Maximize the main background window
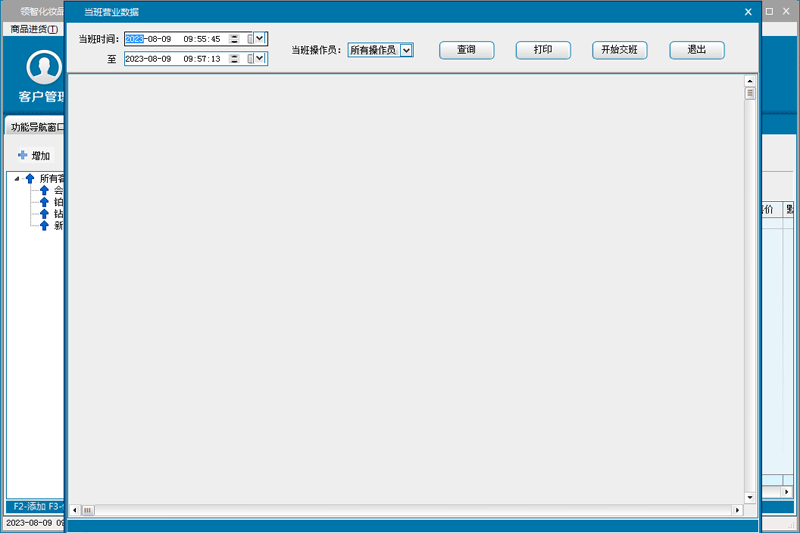800x533 pixels. point(769,11)
